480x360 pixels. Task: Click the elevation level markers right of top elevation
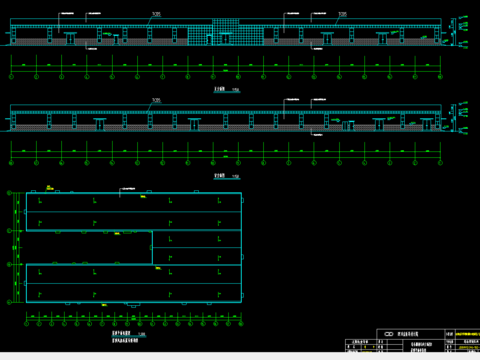pos(463,32)
